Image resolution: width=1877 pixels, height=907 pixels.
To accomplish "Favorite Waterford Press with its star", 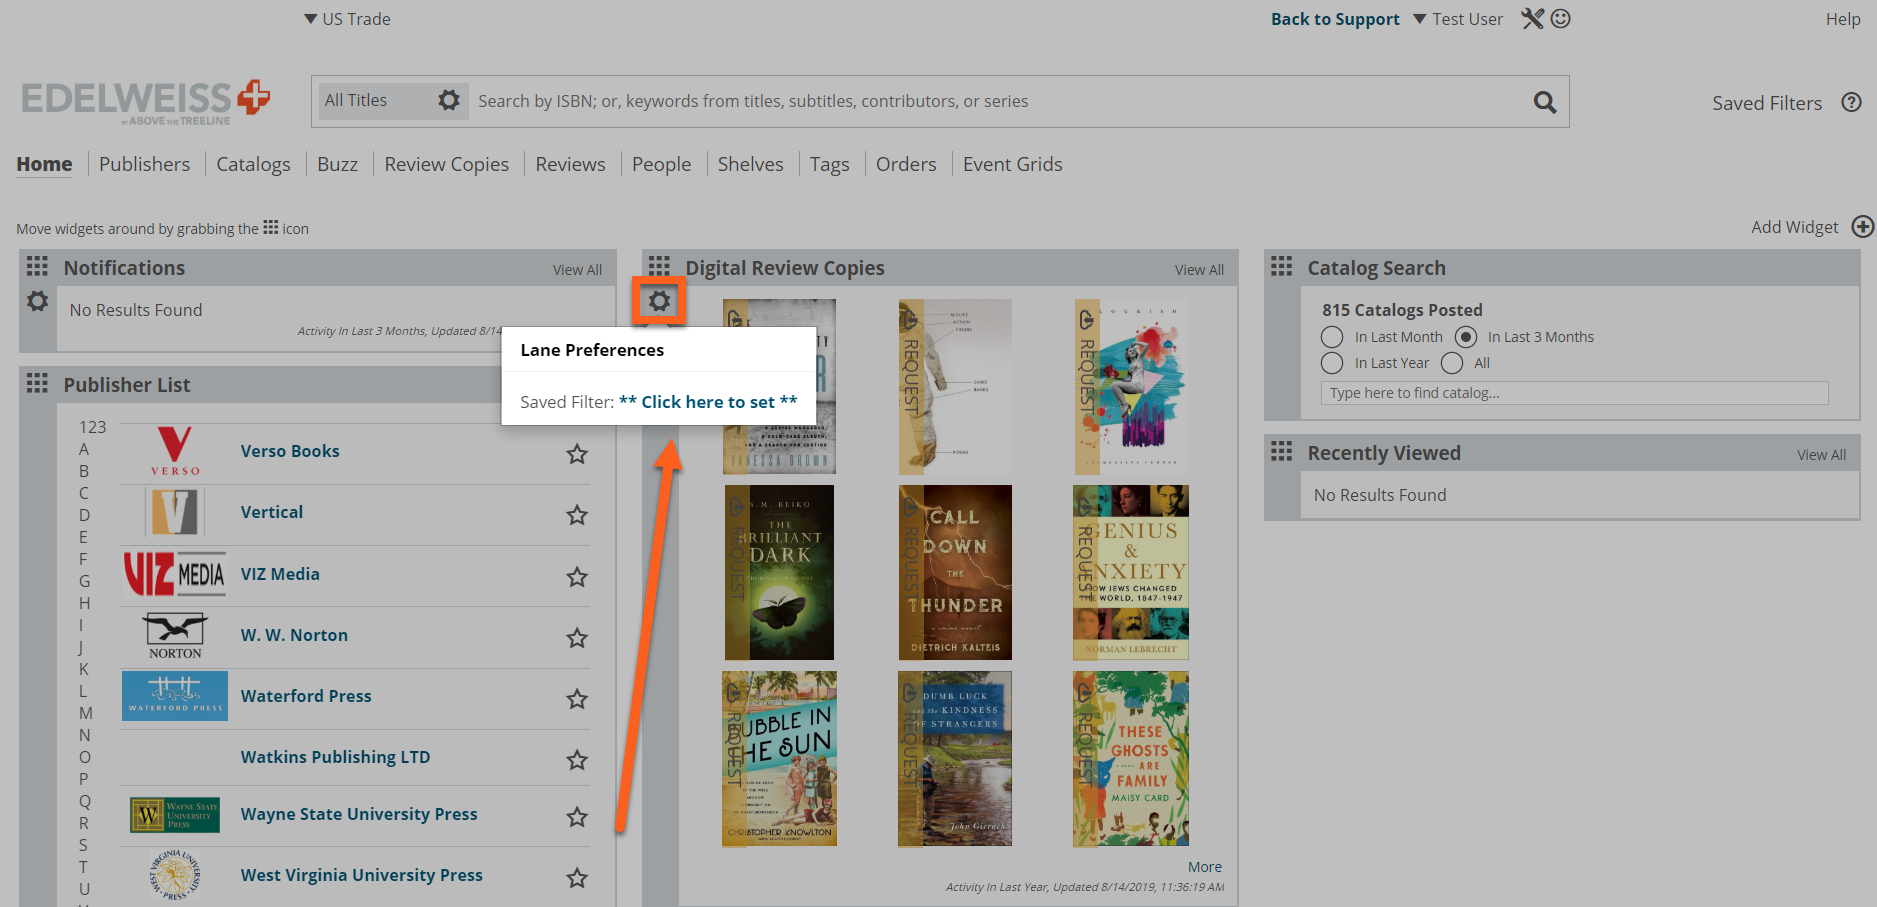I will coord(577,699).
